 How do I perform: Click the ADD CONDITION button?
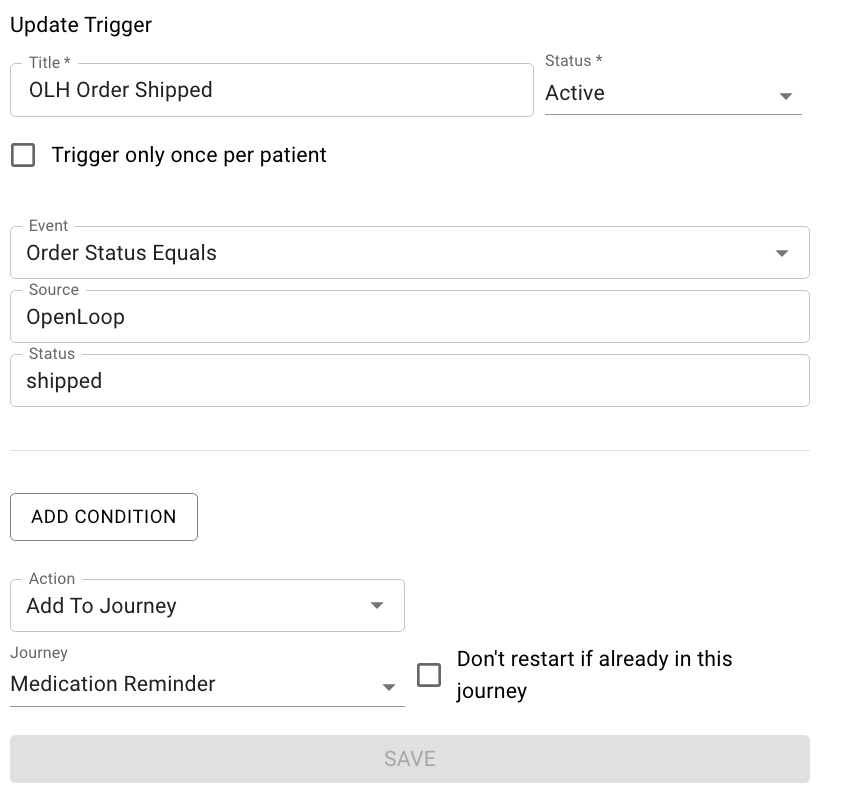pos(103,517)
